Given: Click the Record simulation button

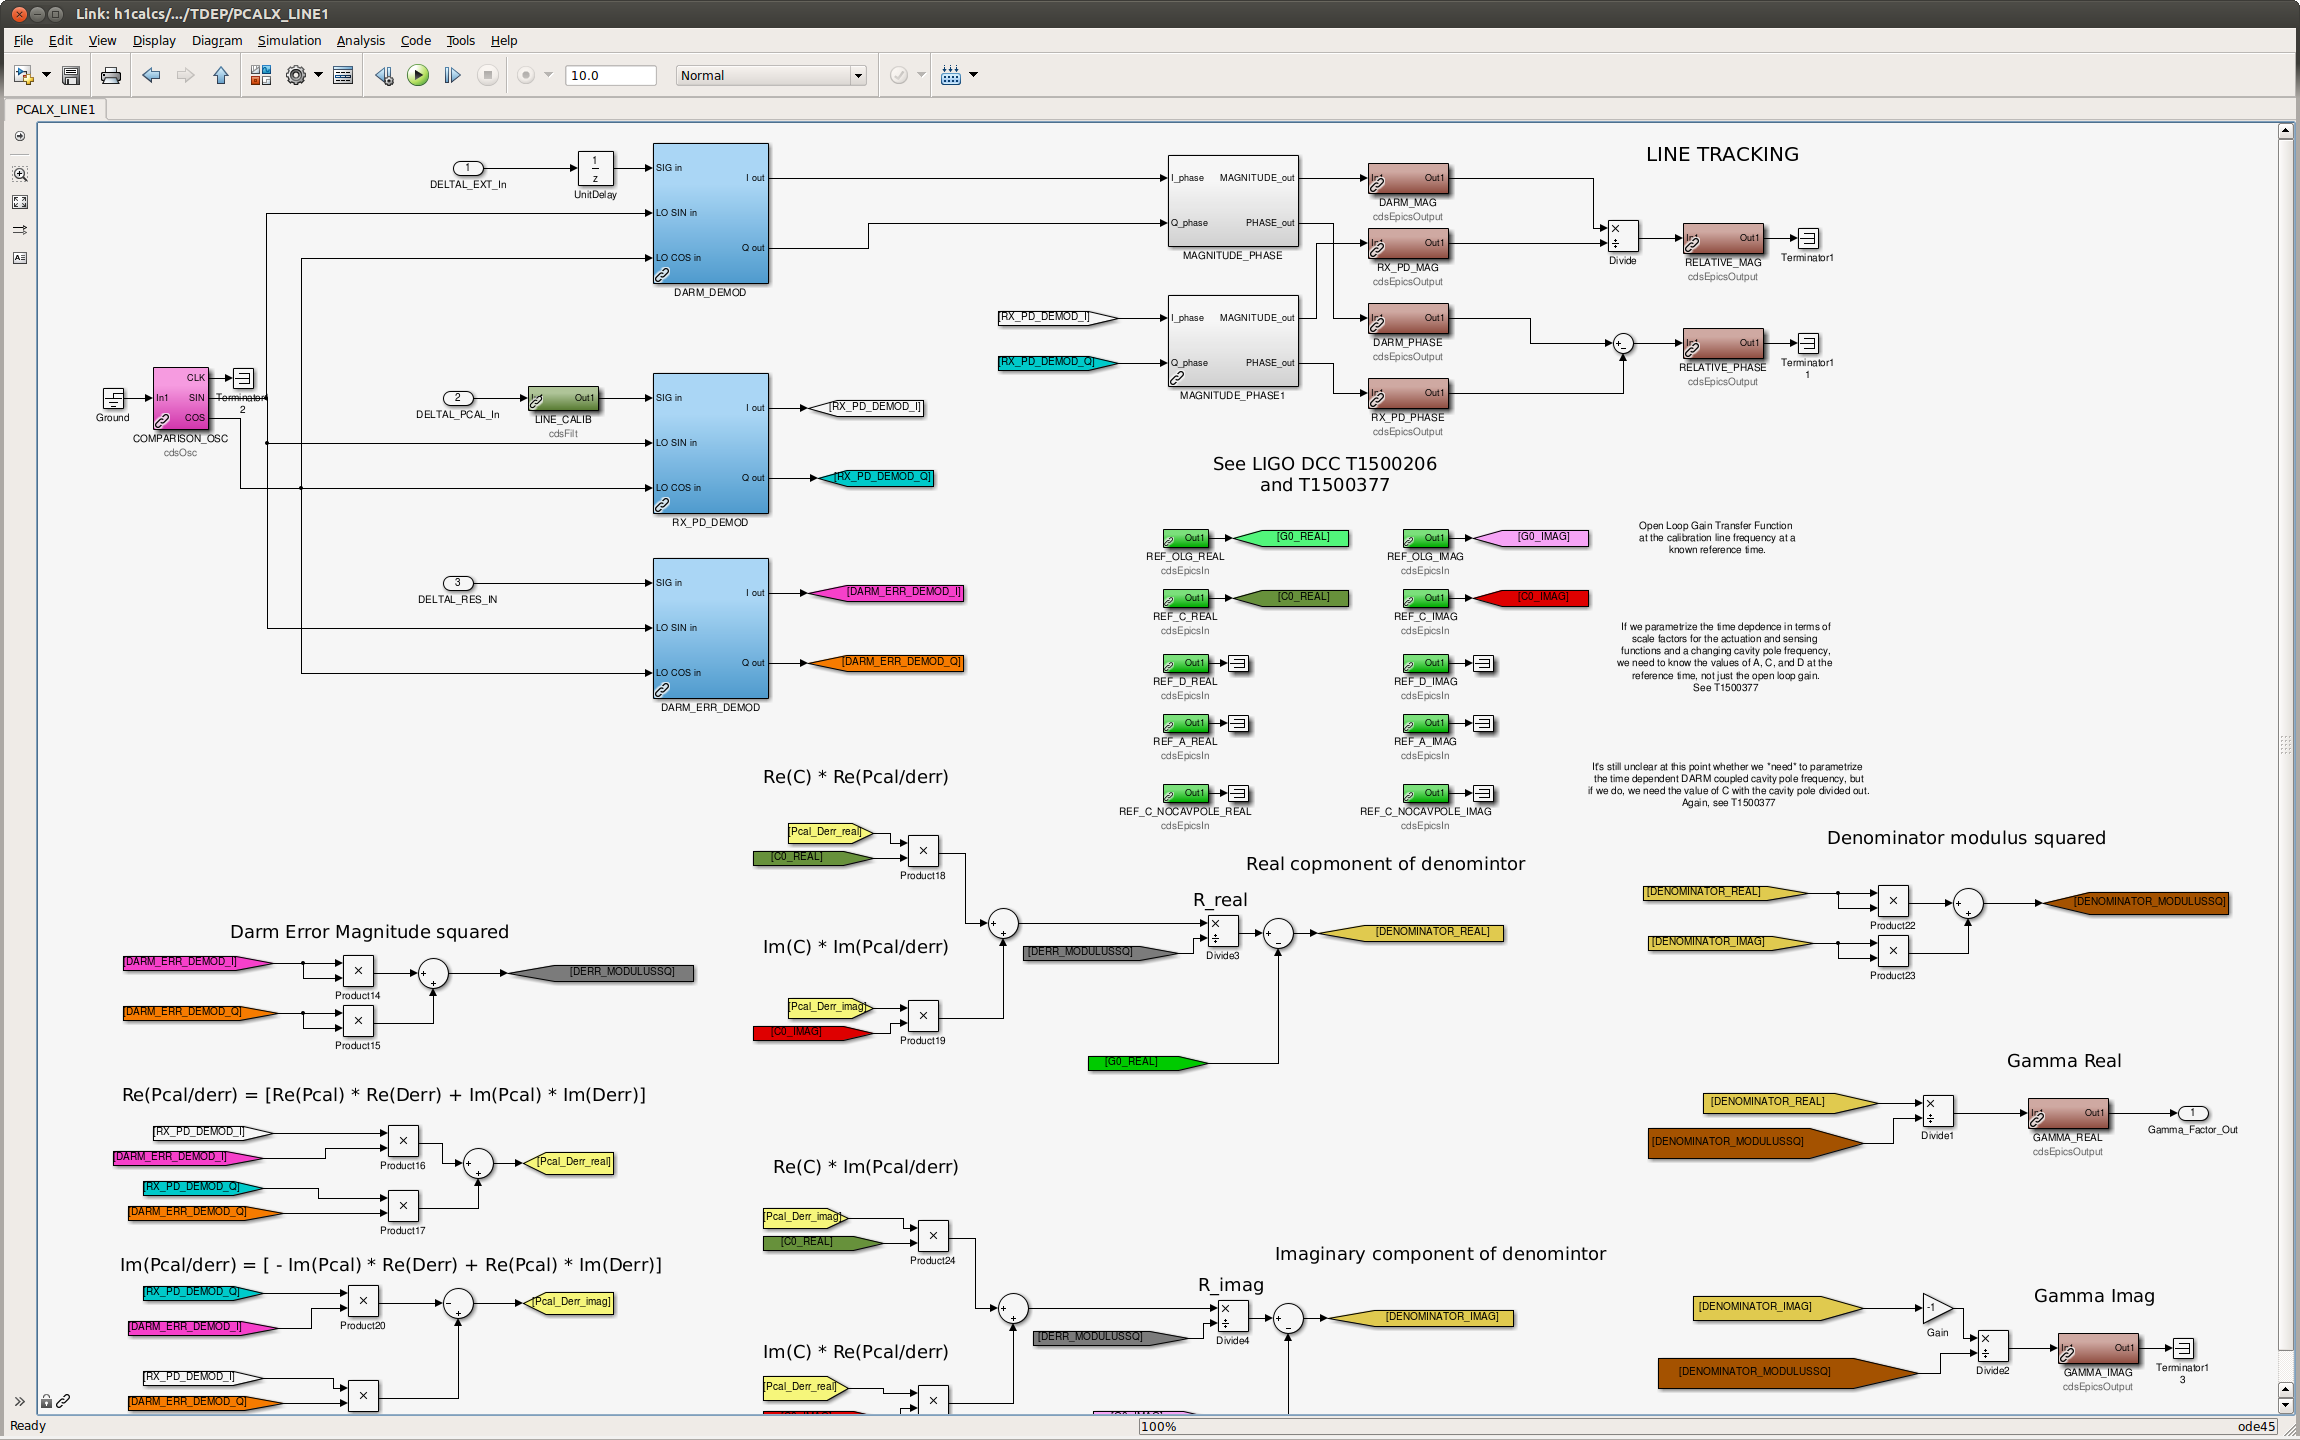Looking at the screenshot, I should tap(526, 75).
